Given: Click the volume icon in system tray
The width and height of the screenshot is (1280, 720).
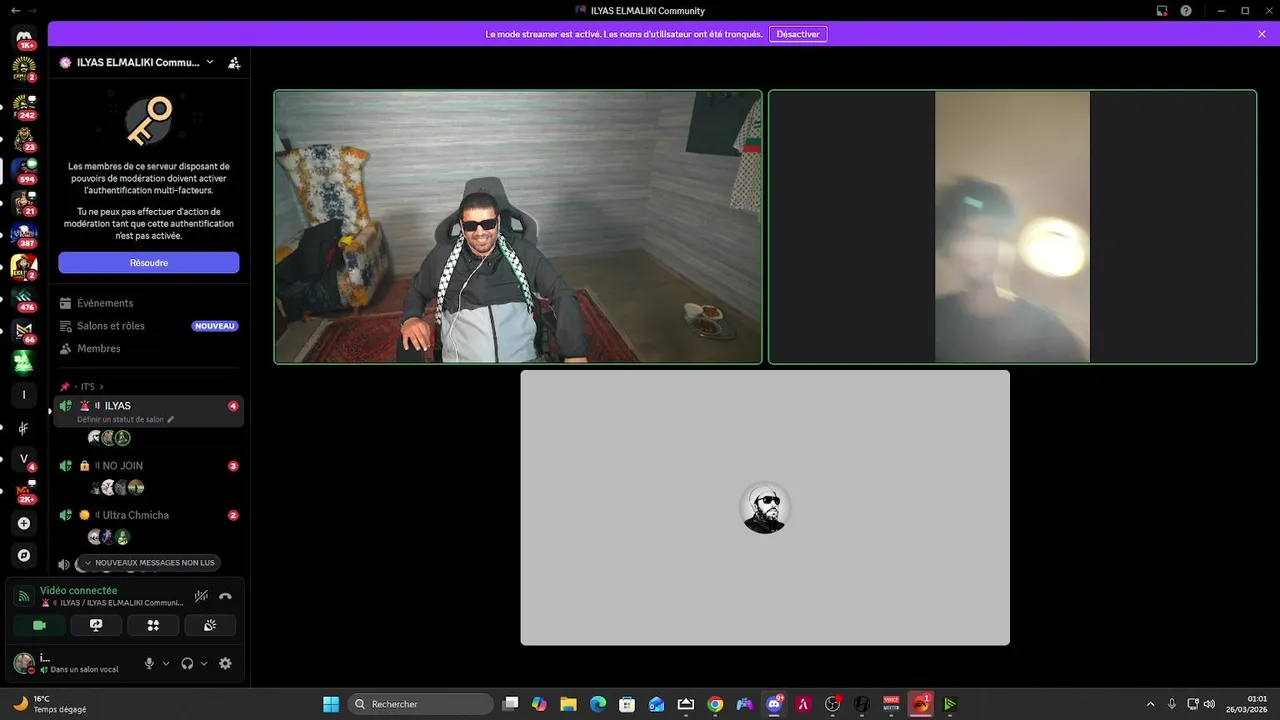Looking at the screenshot, I should click(x=1210, y=704).
